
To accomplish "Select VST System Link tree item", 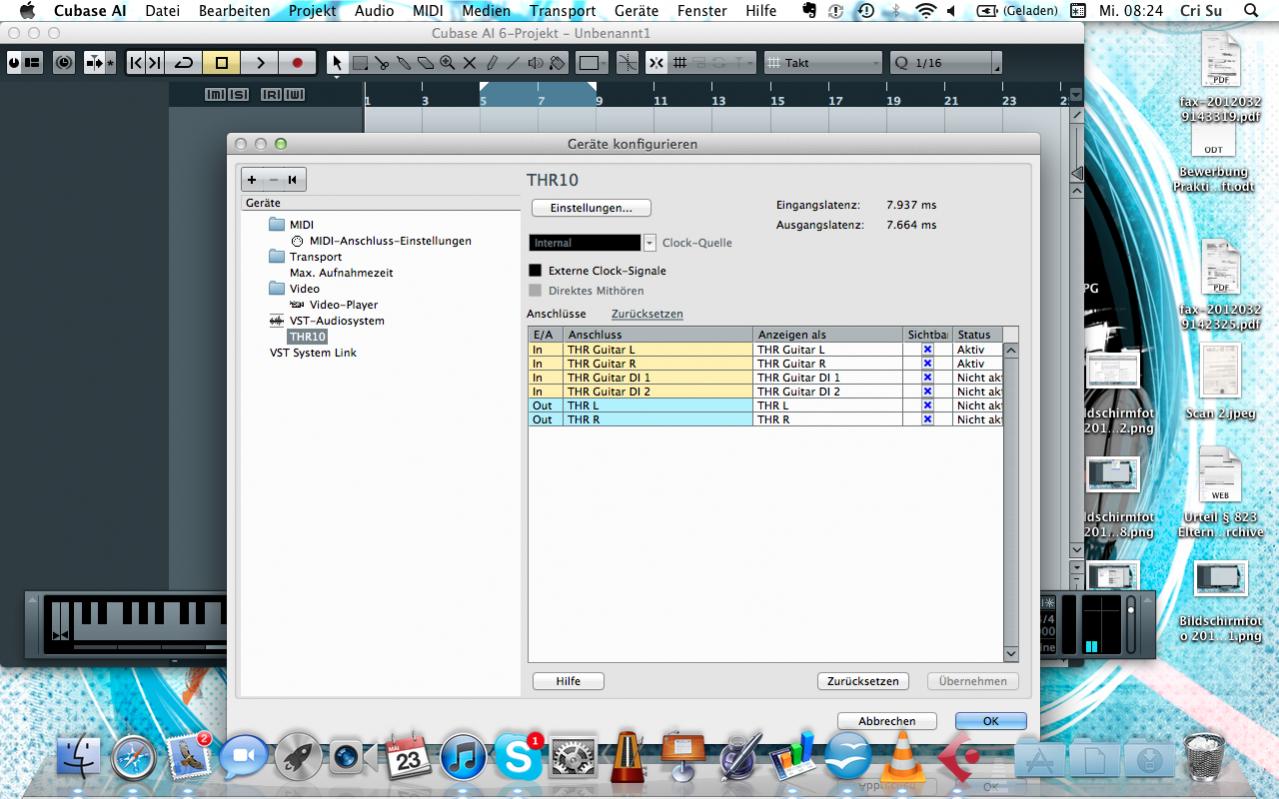I will (313, 353).
